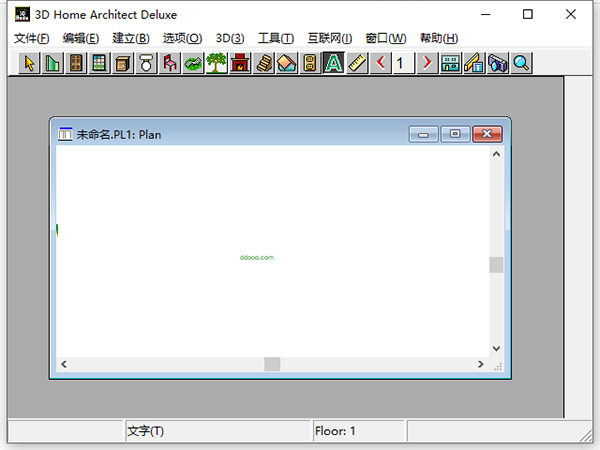Click the Plan window title icon
Image resolution: width=600 pixels, height=450 pixels.
(x=65, y=134)
